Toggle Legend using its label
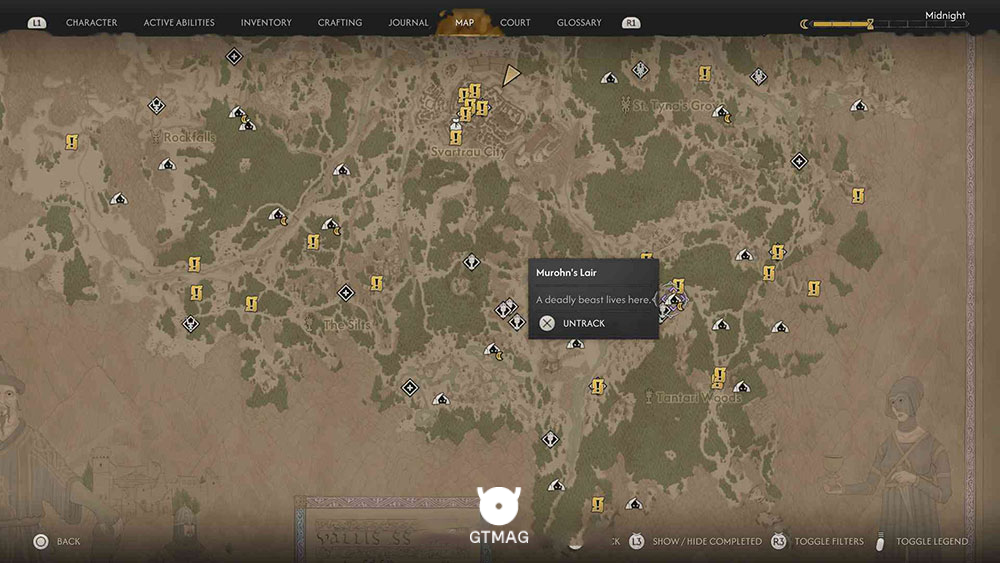 (x=932, y=541)
